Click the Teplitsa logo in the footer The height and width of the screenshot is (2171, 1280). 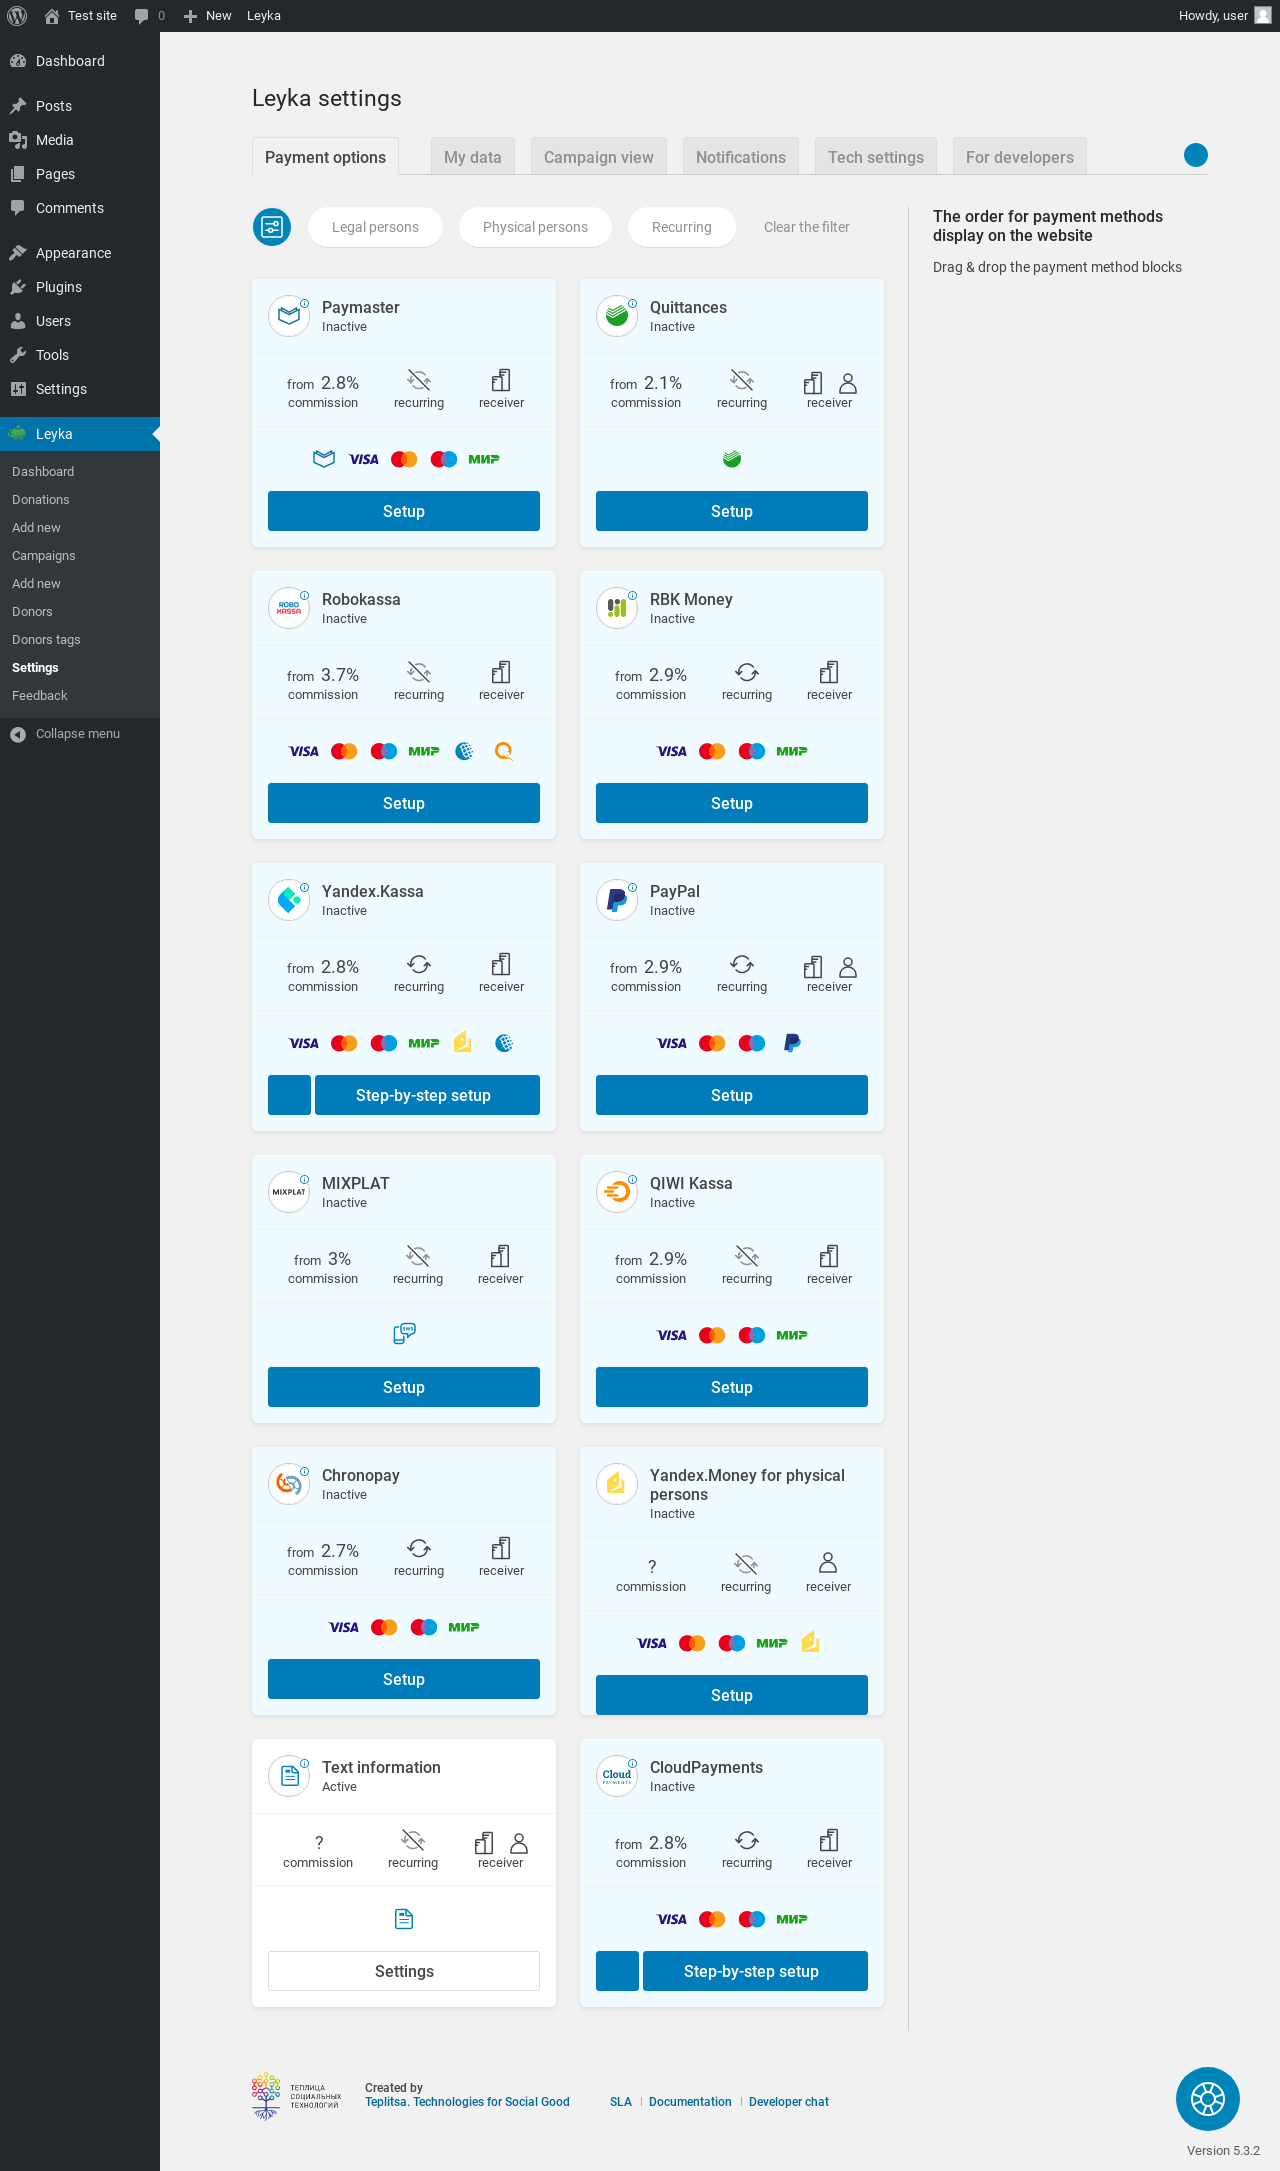click(297, 2096)
